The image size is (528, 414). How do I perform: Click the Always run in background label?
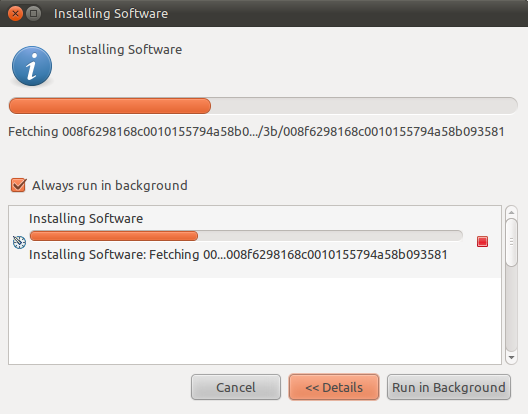coord(109,186)
